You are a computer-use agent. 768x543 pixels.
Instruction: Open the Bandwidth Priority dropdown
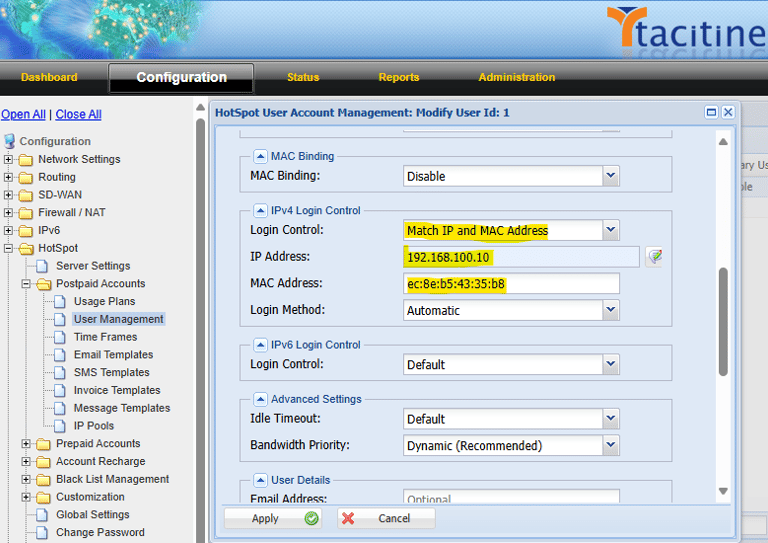[610, 445]
